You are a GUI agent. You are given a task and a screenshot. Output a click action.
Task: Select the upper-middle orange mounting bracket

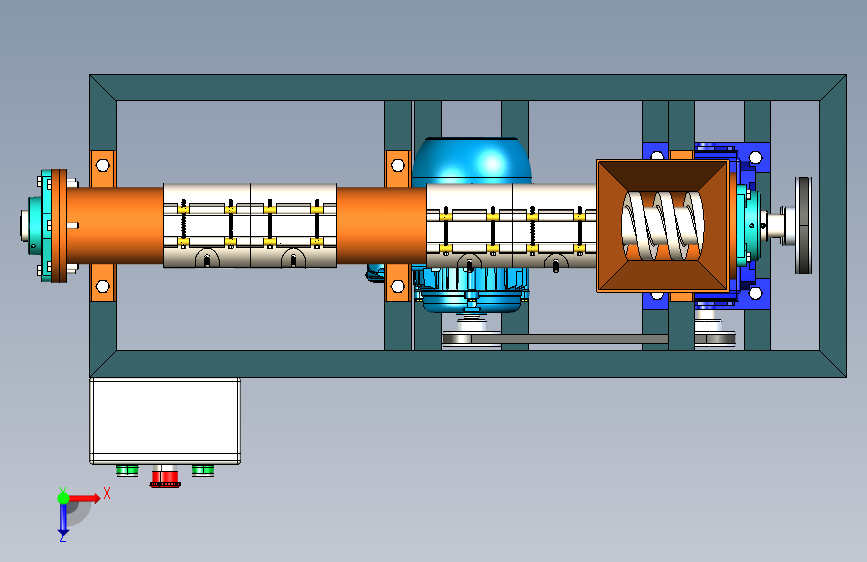click(x=398, y=169)
